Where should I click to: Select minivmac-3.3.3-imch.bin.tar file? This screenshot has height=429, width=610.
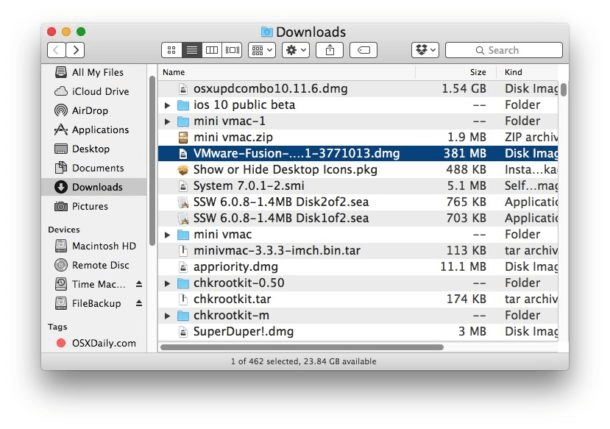[358, 250]
